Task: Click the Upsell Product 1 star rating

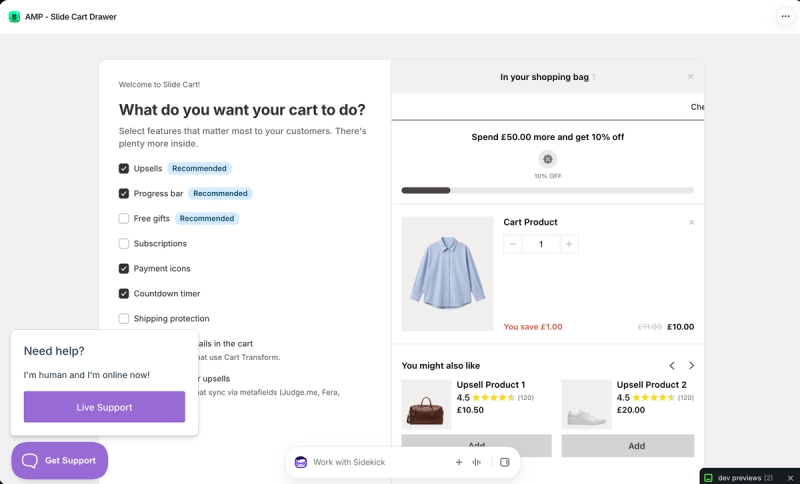Action: [493, 397]
